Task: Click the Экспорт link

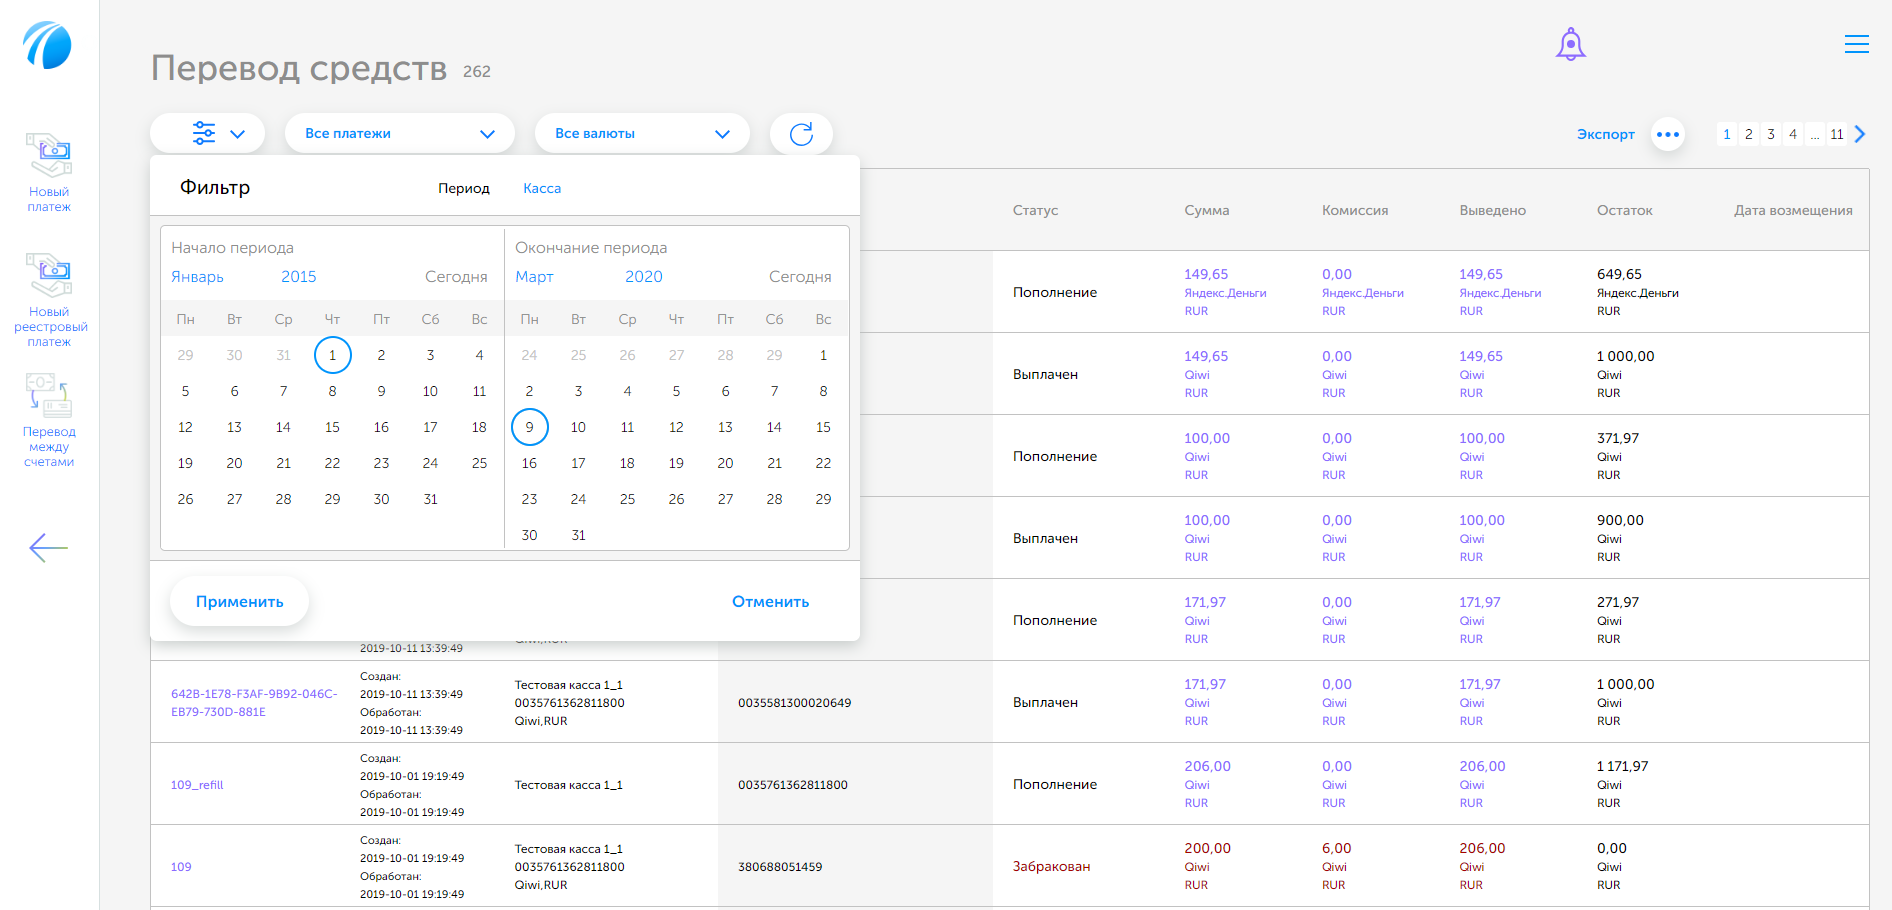Action: point(1605,134)
